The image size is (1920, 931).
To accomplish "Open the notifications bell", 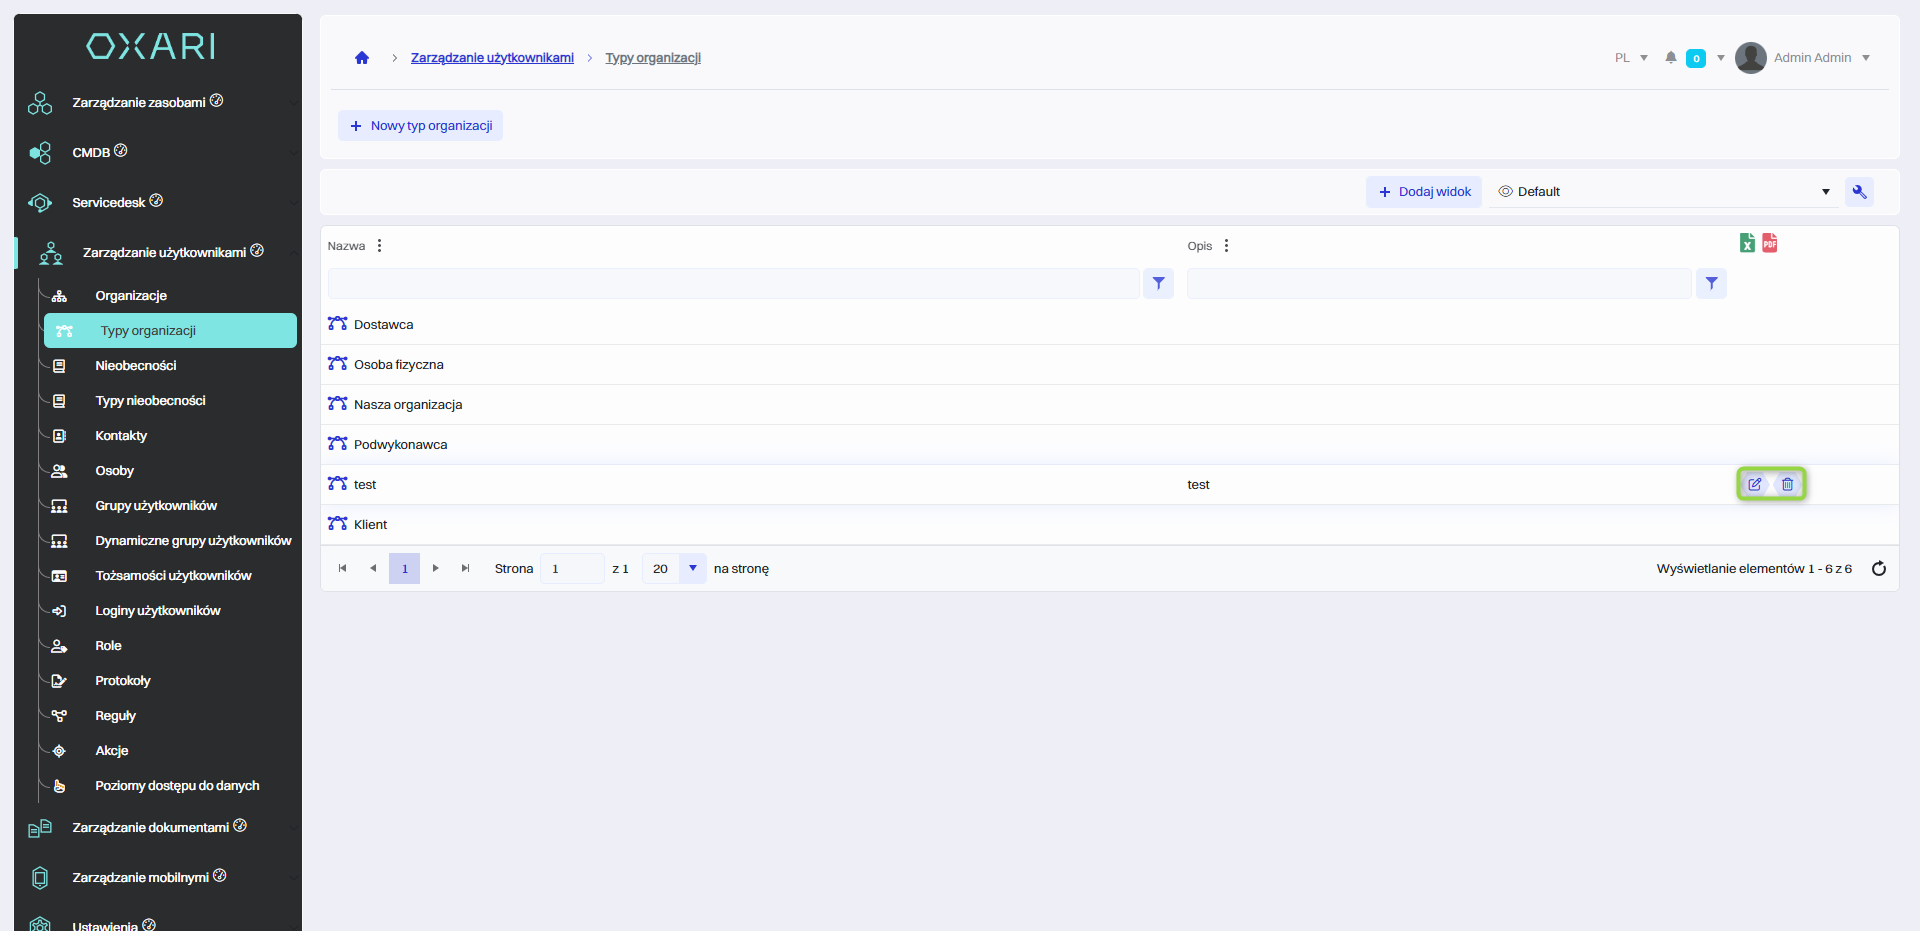I will pos(1670,58).
